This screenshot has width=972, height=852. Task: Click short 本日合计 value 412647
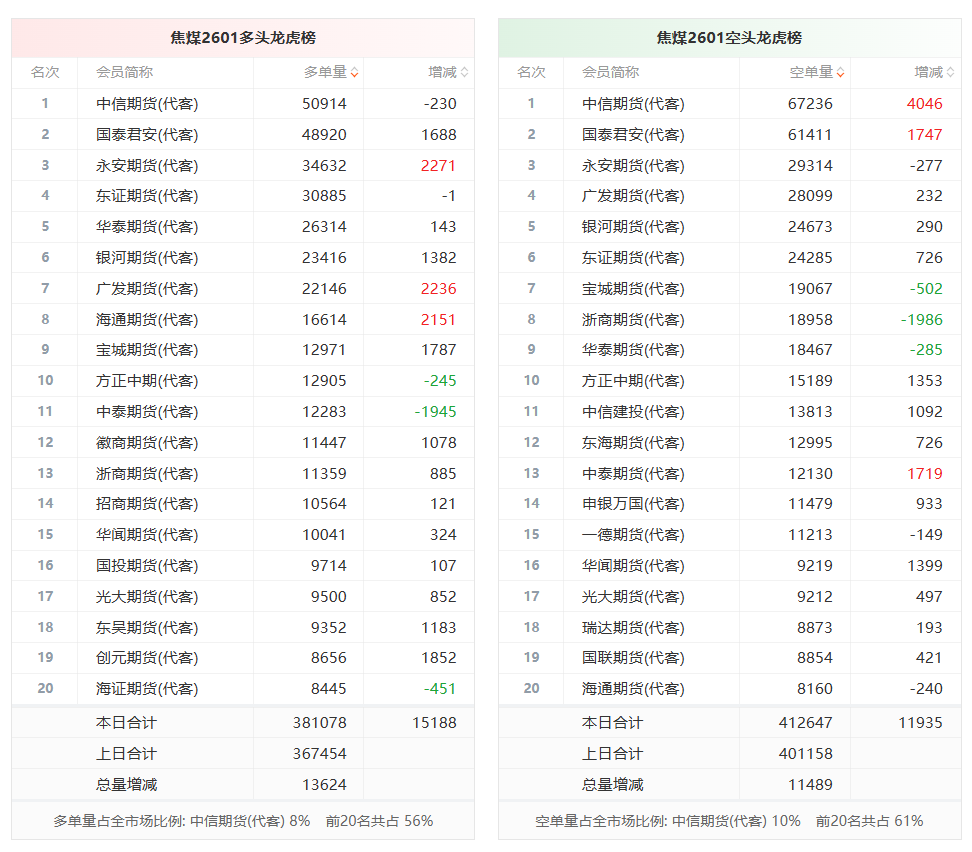pyautogui.click(x=806, y=723)
